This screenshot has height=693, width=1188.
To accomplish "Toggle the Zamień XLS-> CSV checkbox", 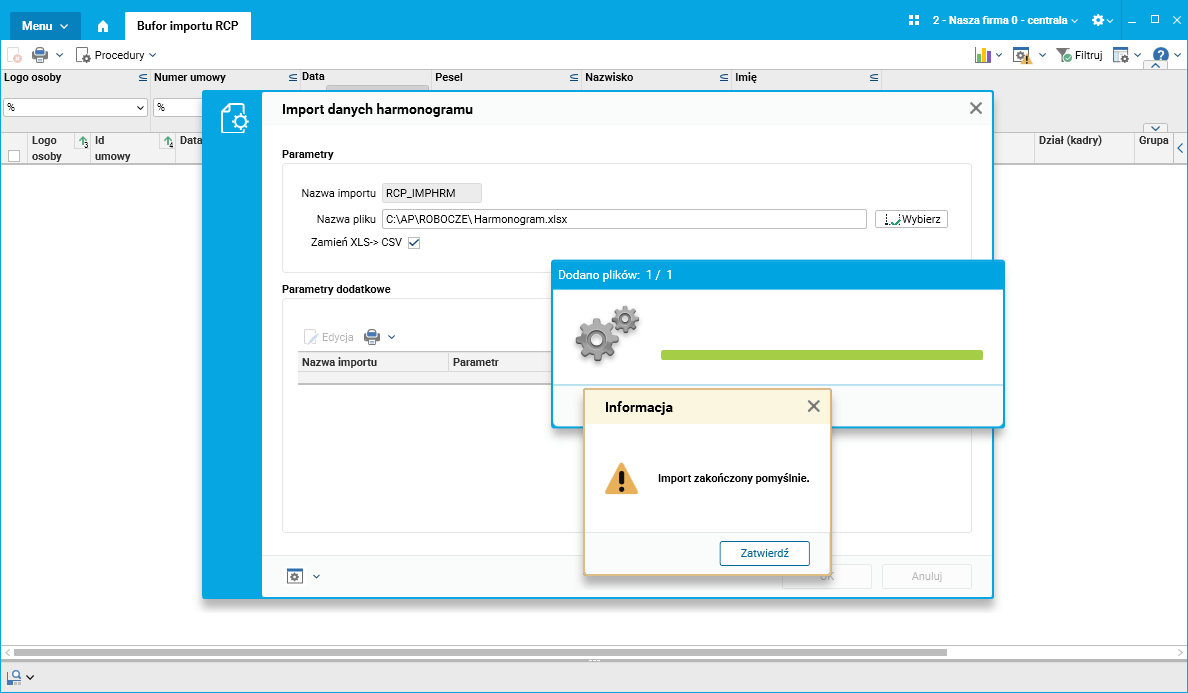I will tap(414, 243).
